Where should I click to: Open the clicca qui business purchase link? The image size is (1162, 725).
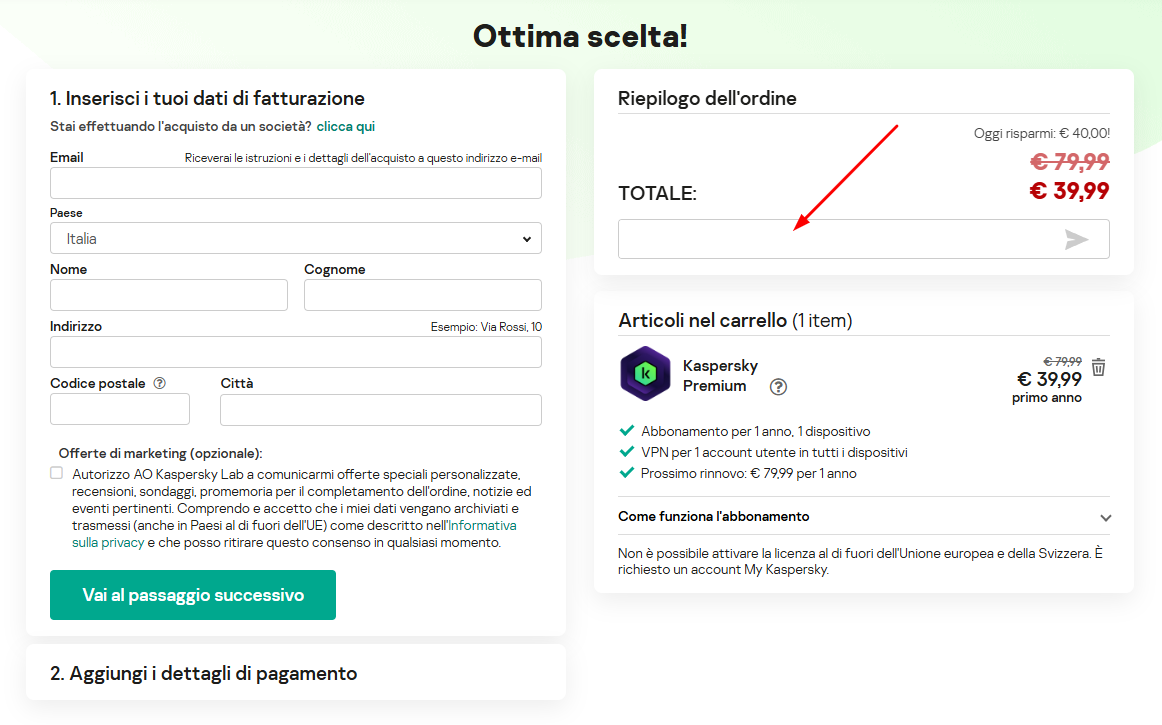tap(345, 126)
